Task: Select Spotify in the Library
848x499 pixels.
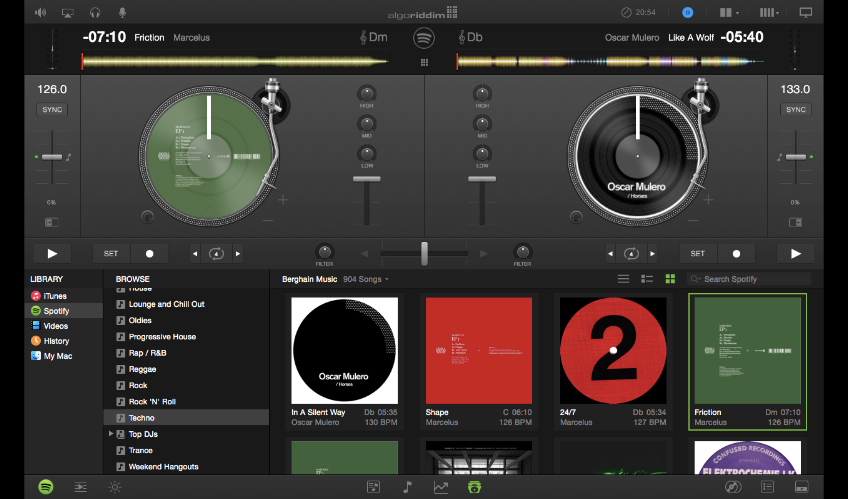Action: click(64, 311)
